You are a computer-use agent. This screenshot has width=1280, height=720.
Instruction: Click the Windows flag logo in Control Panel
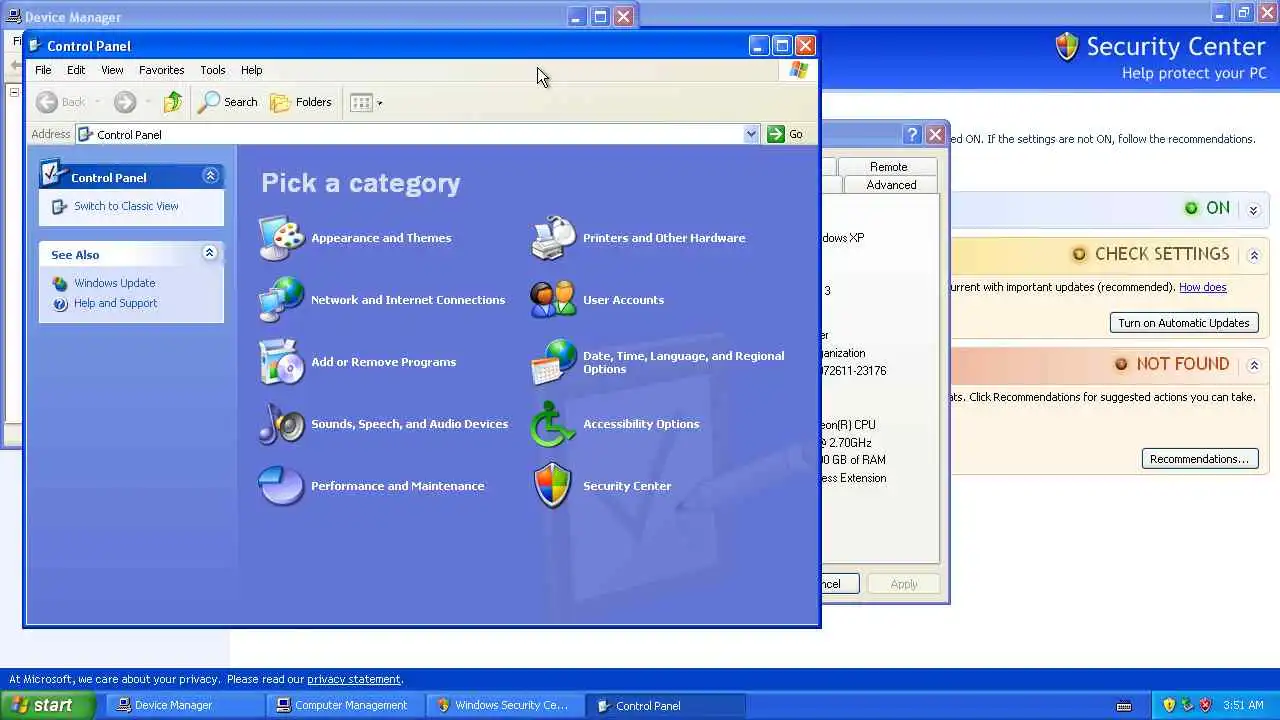(x=798, y=70)
